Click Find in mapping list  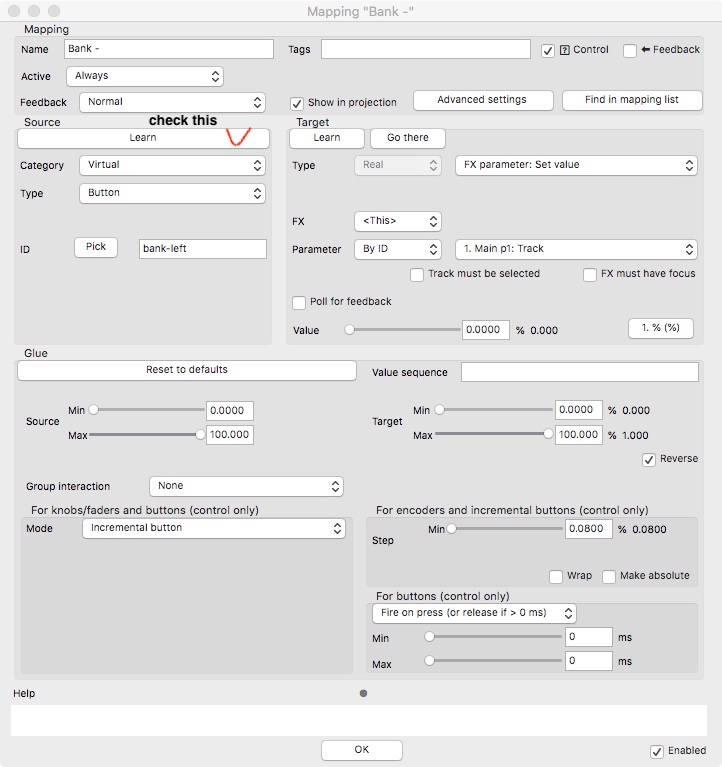632,100
